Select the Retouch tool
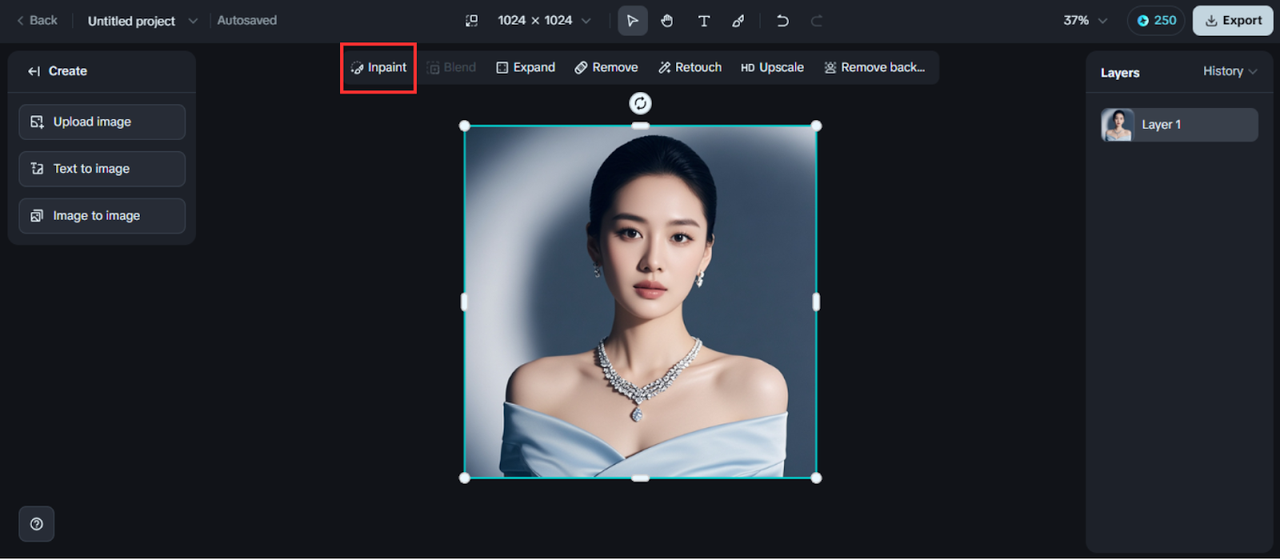This screenshot has height=560, width=1280. [690, 68]
